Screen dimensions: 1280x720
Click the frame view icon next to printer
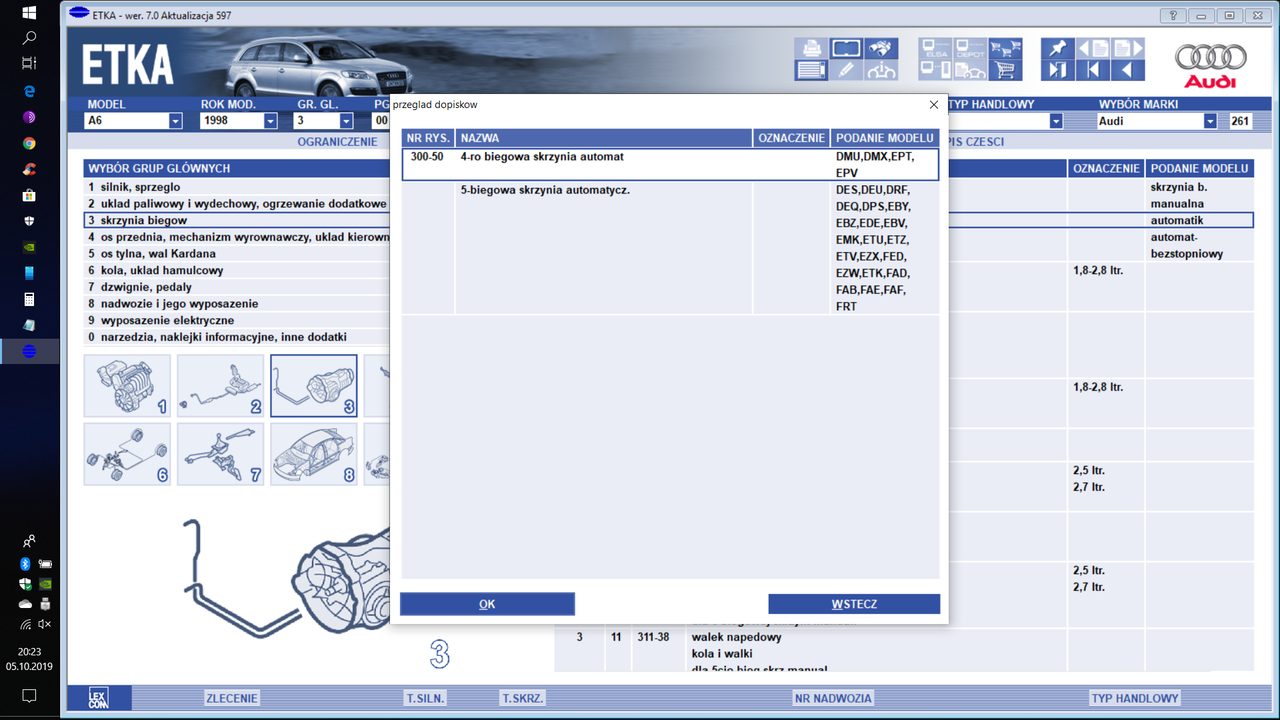(846, 48)
